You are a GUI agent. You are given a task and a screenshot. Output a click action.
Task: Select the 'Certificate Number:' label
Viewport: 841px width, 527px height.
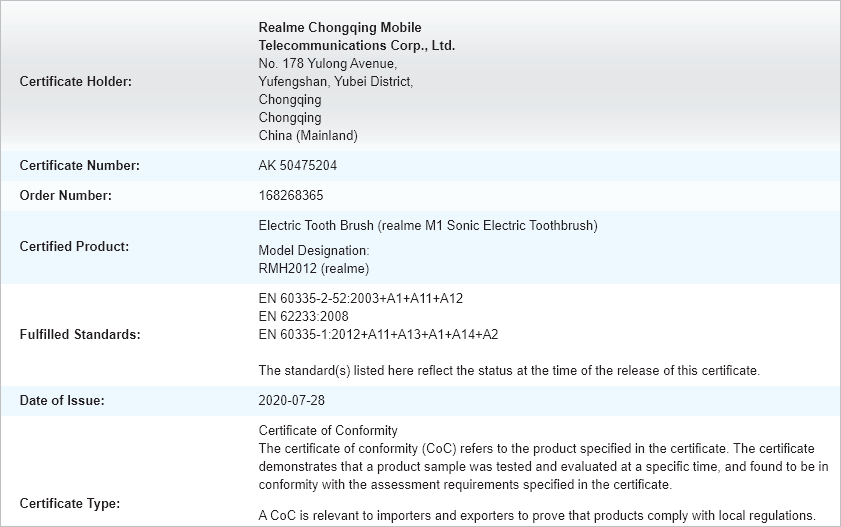[79, 165]
